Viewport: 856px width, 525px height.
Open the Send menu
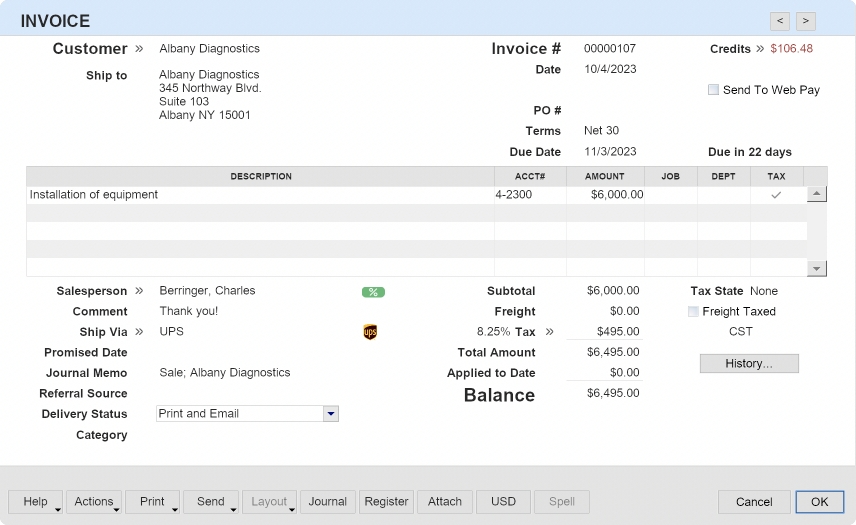tap(211, 502)
